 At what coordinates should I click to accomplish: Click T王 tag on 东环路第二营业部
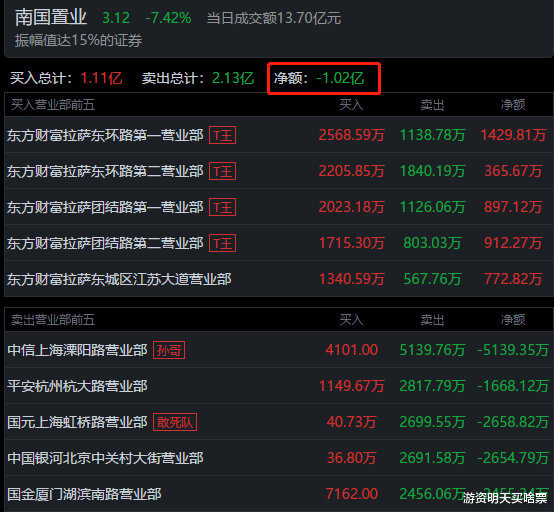223,171
